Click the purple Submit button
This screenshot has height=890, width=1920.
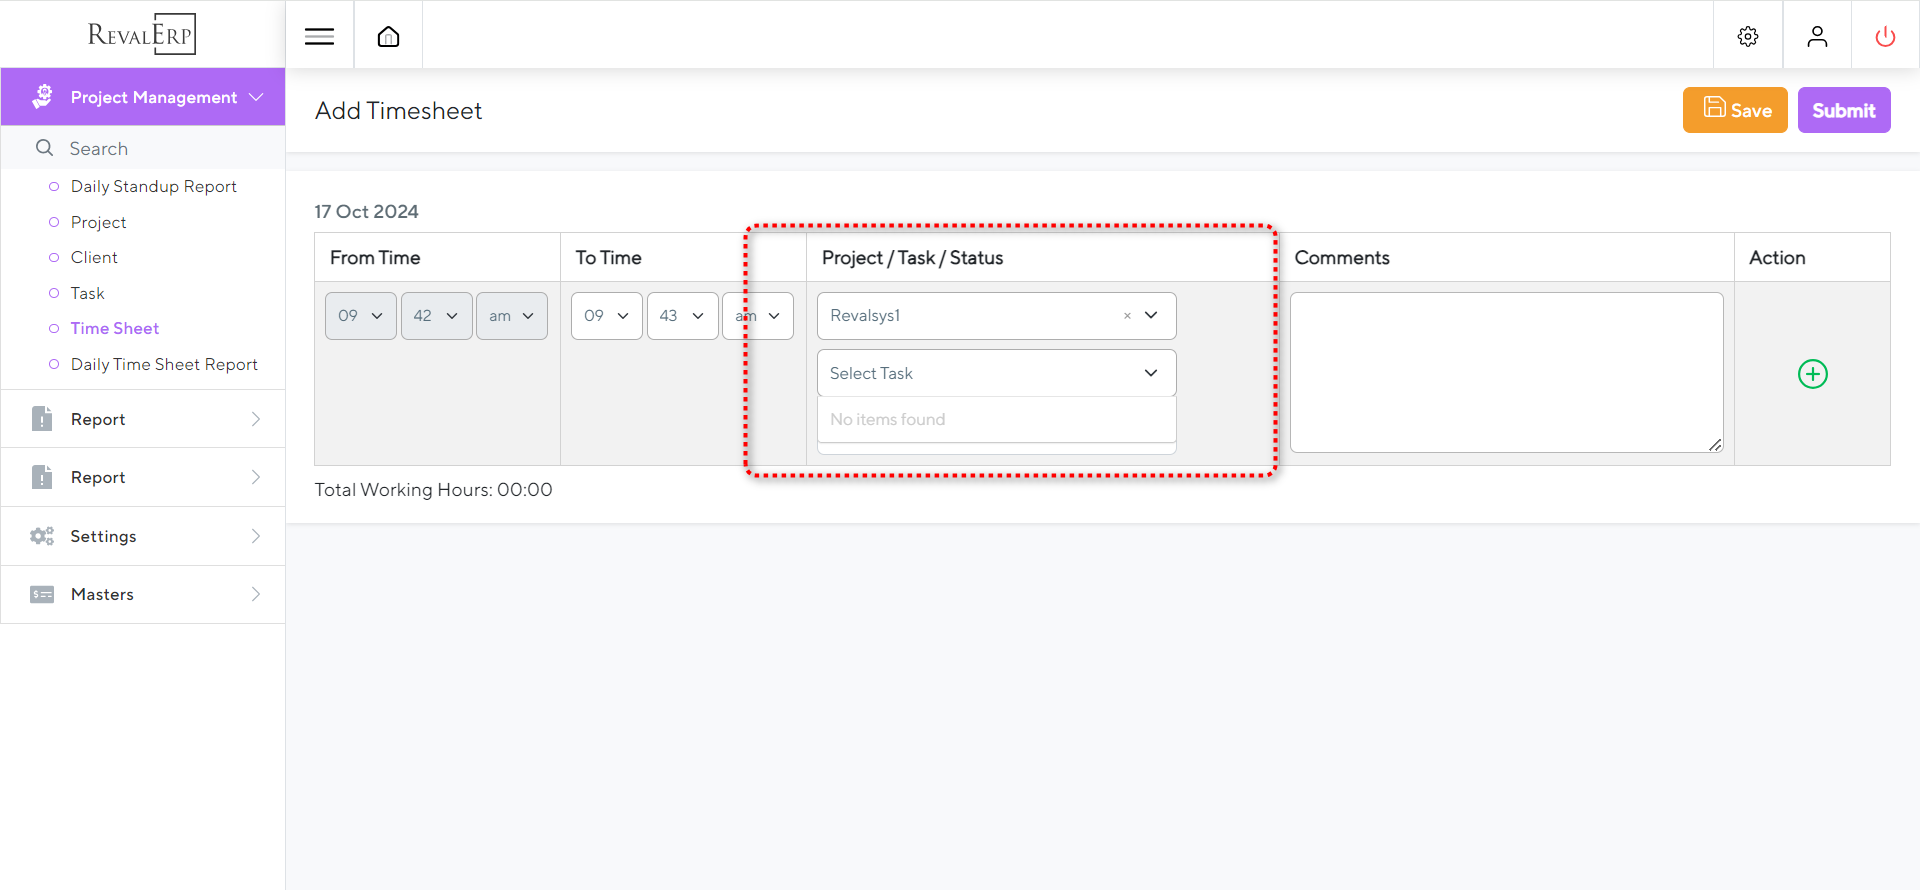1843,110
